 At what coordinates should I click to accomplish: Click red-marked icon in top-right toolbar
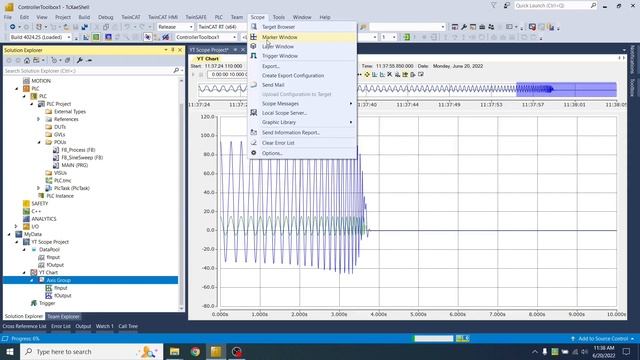[532, 27]
